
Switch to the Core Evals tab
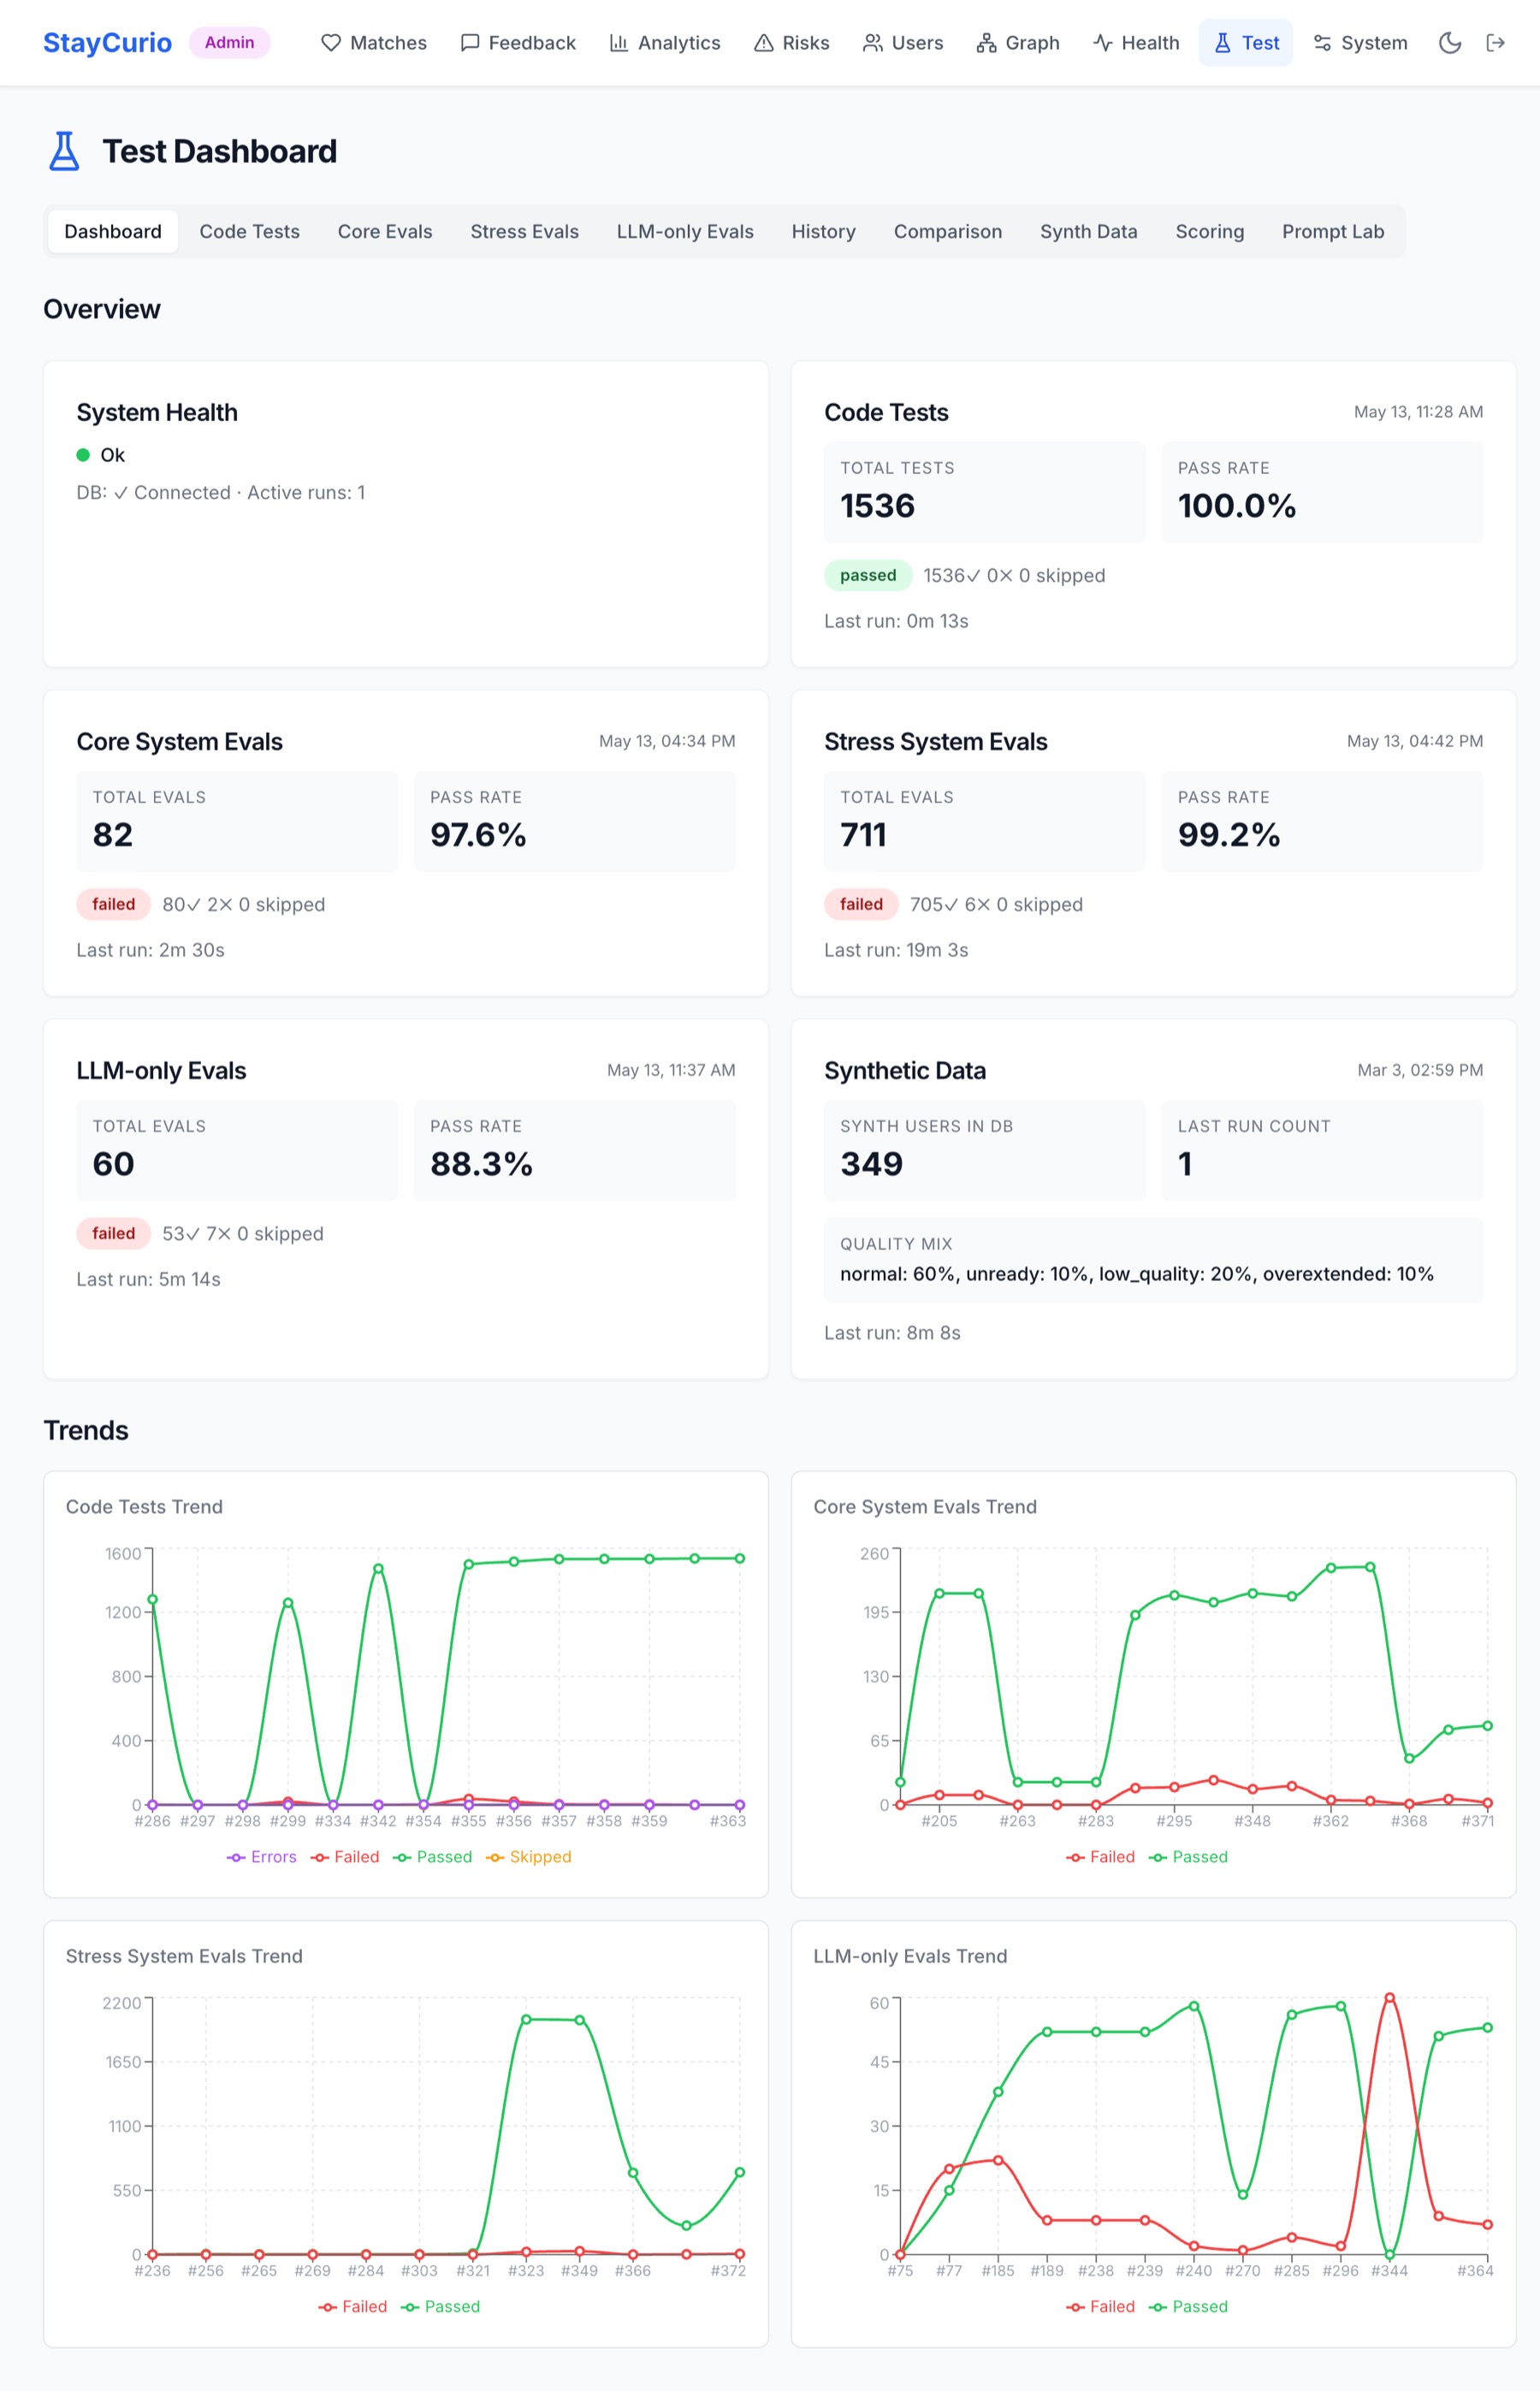[x=385, y=232]
